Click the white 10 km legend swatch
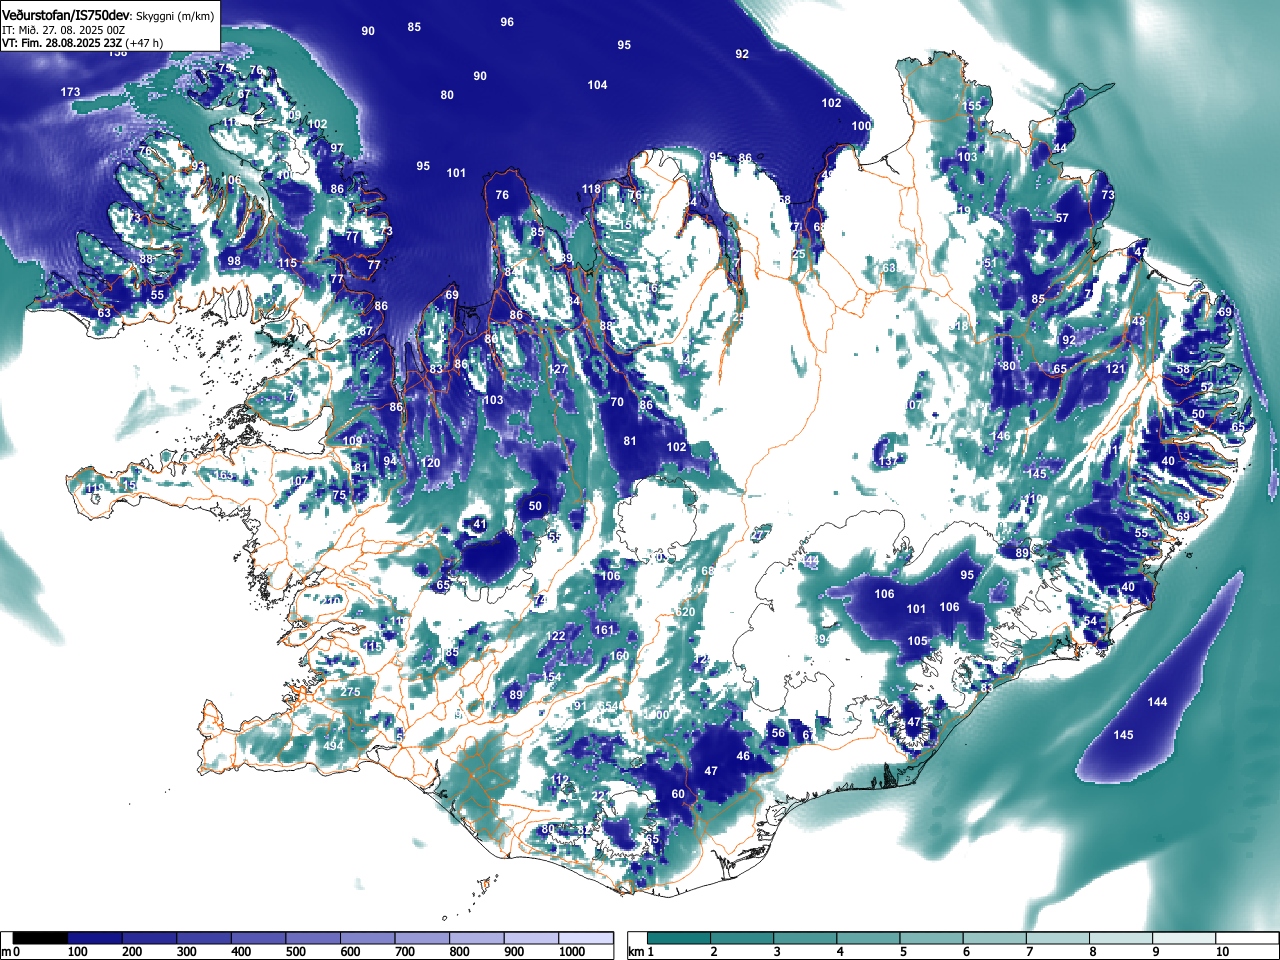 (x=1249, y=938)
